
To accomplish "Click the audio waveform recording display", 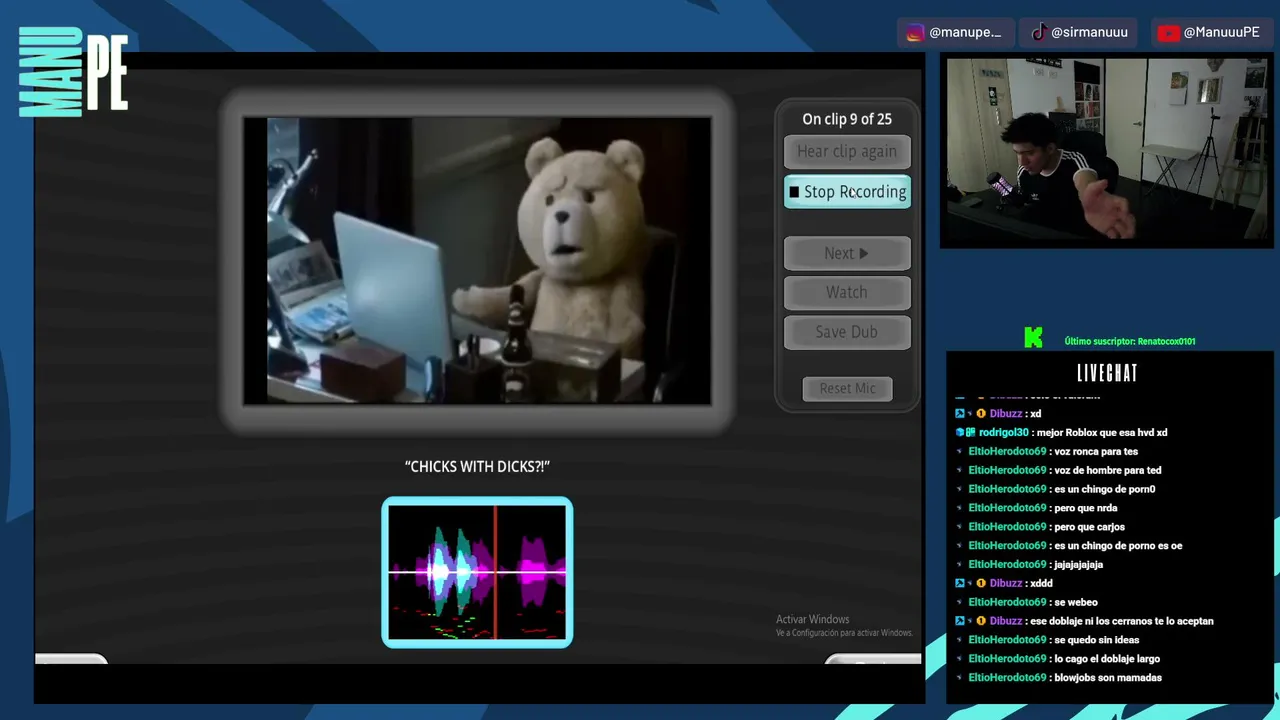I will pyautogui.click(x=477, y=572).
